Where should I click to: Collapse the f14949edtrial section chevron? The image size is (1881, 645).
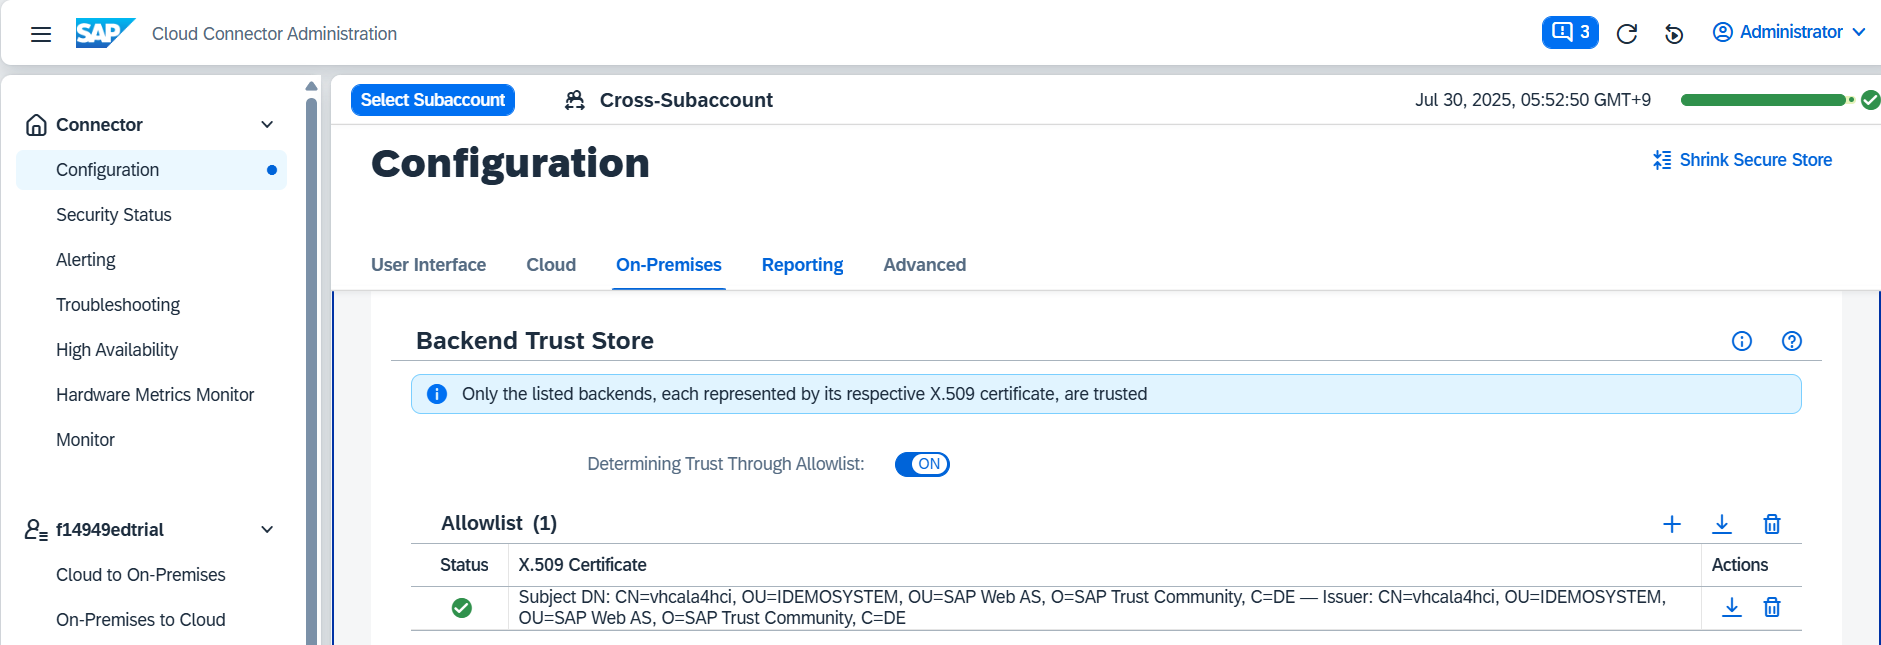(x=267, y=530)
